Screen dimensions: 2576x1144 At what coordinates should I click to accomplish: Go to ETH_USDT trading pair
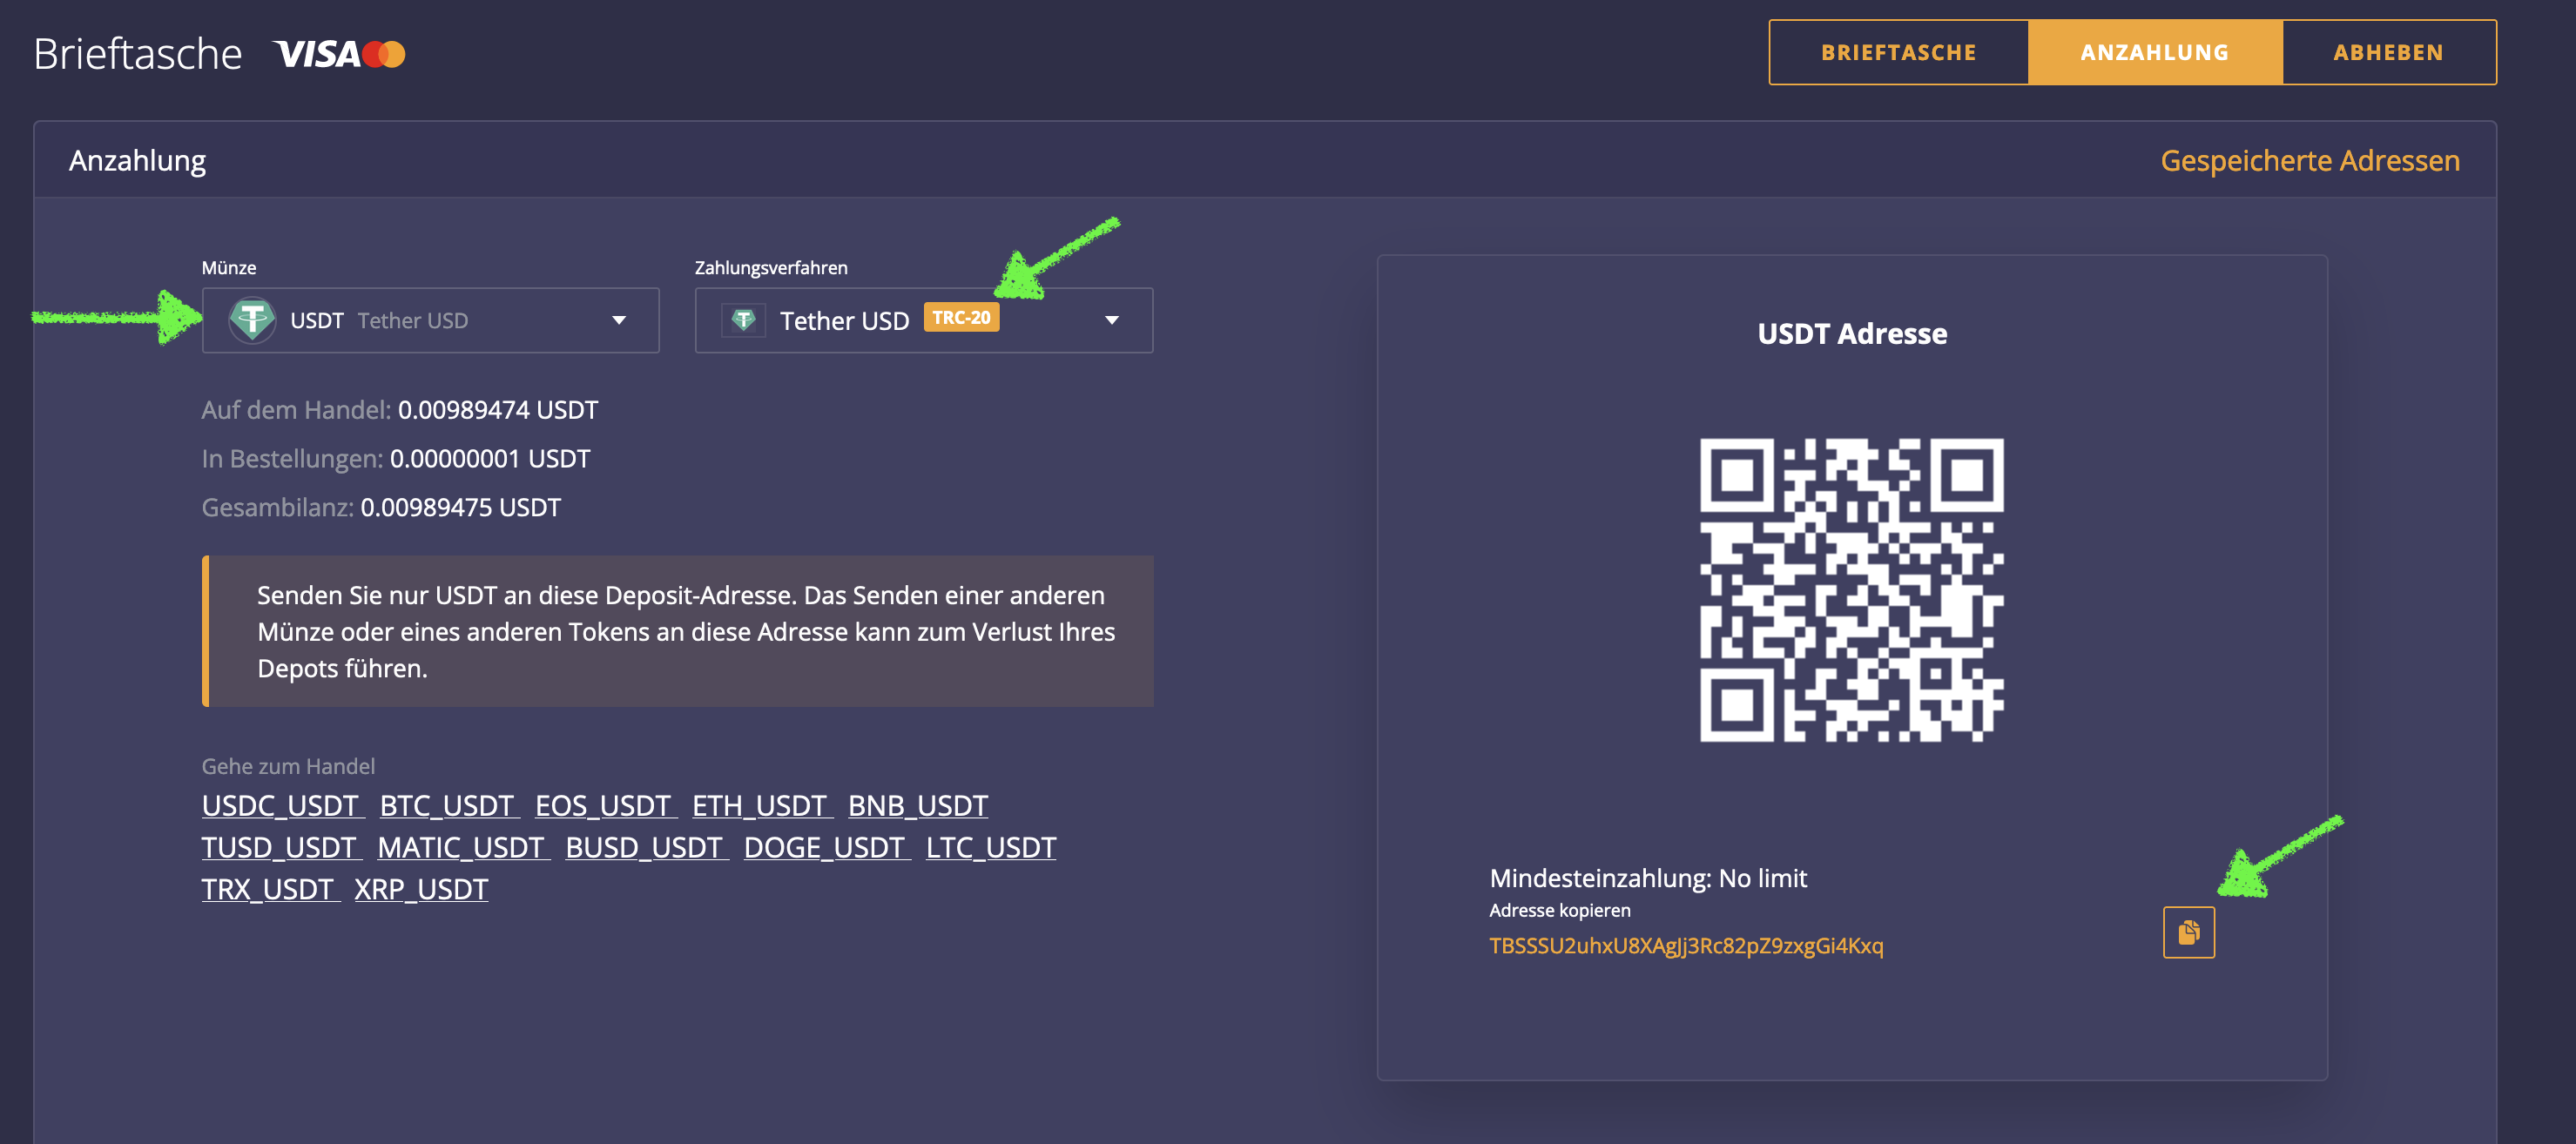click(760, 805)
